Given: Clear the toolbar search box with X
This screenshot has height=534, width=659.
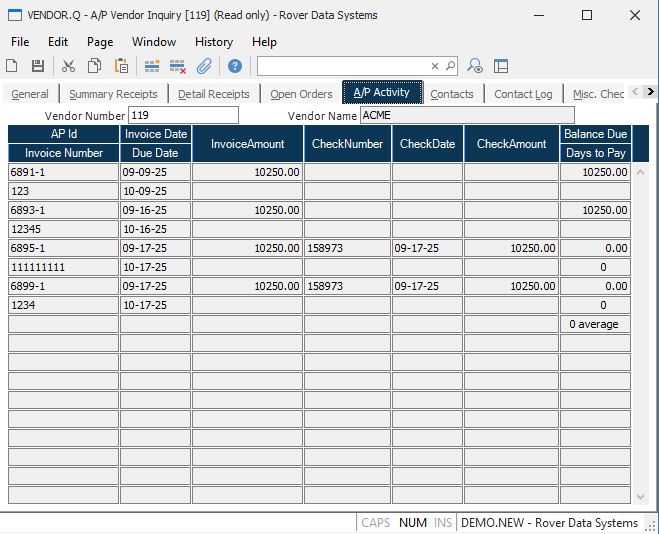Looking at the screenshot, I should [435, 66].
